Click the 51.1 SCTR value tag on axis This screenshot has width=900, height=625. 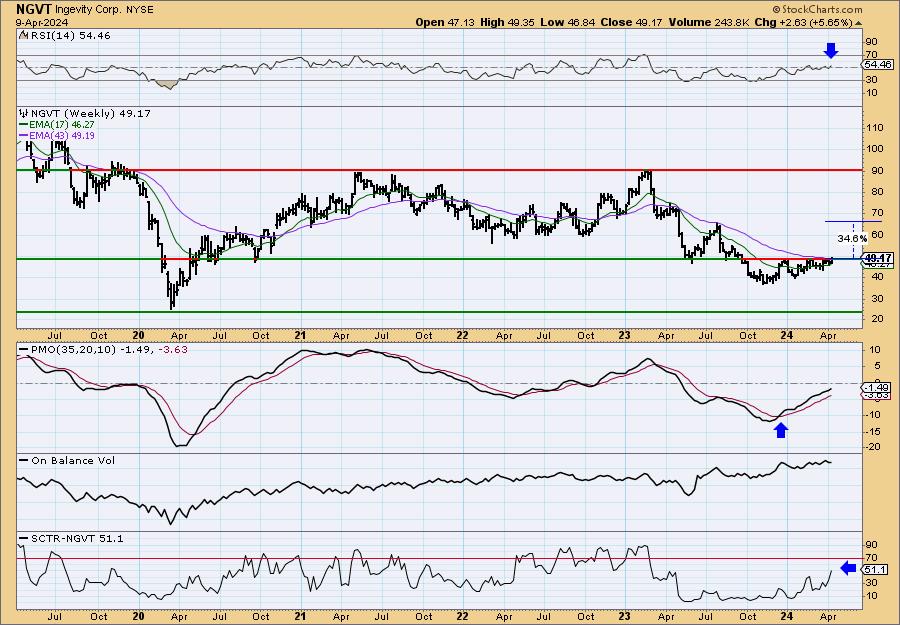875,569
